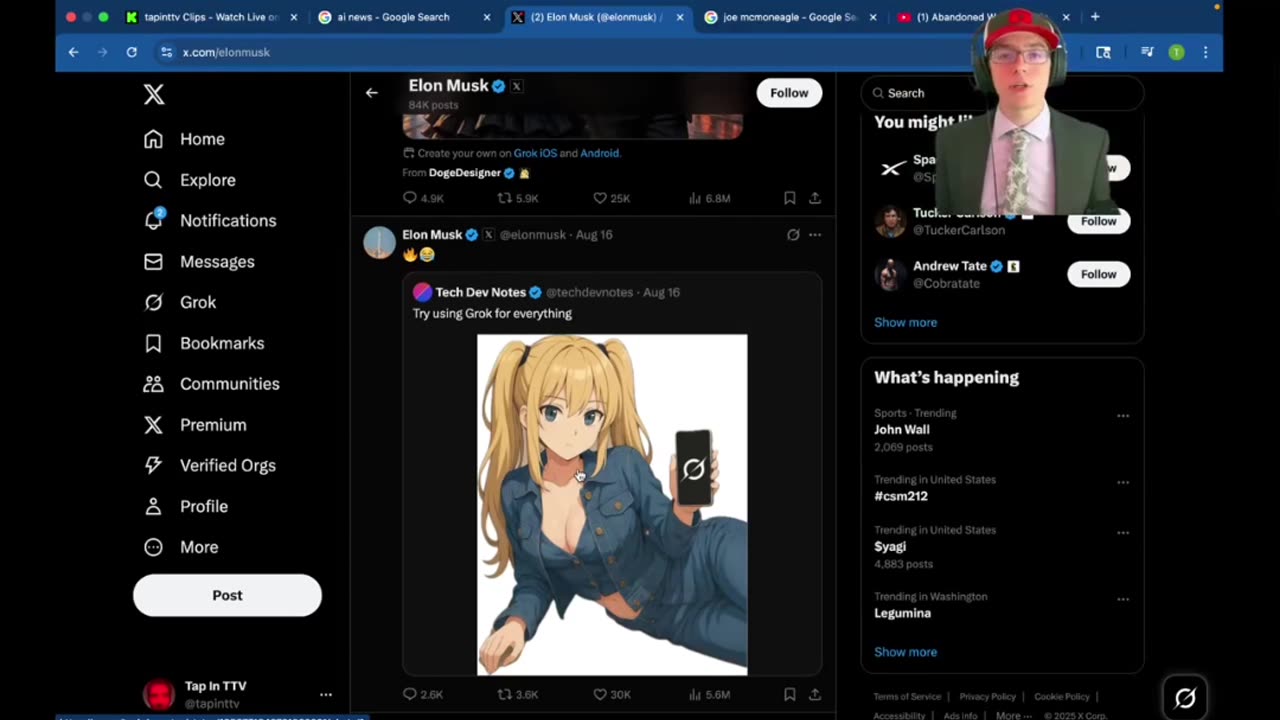This screenshot has height=720, width=1280.
Task: Open the DogeDesigner source link
Action: (x=465, y=173)
